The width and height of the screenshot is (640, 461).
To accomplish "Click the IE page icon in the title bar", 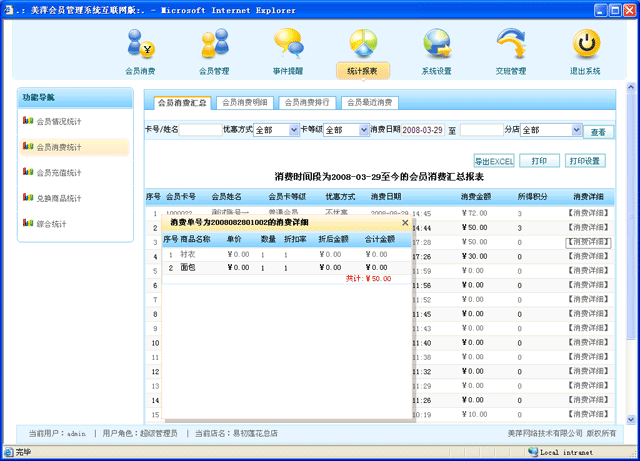I will tap(9, 10).
